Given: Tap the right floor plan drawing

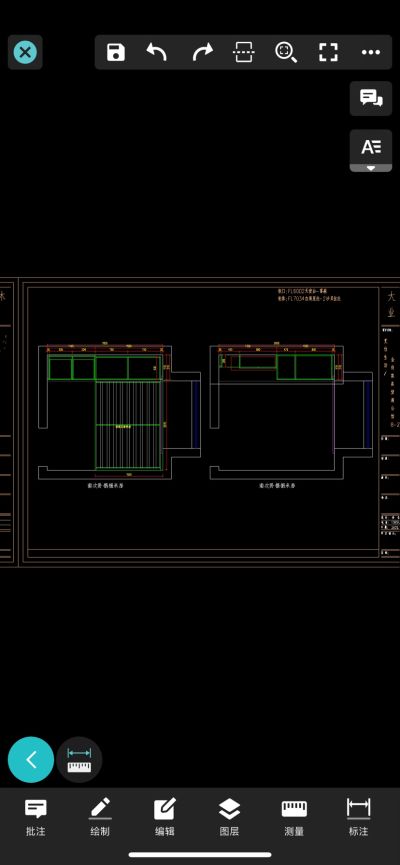Looking at the screenshot, I should coord(291,413).
